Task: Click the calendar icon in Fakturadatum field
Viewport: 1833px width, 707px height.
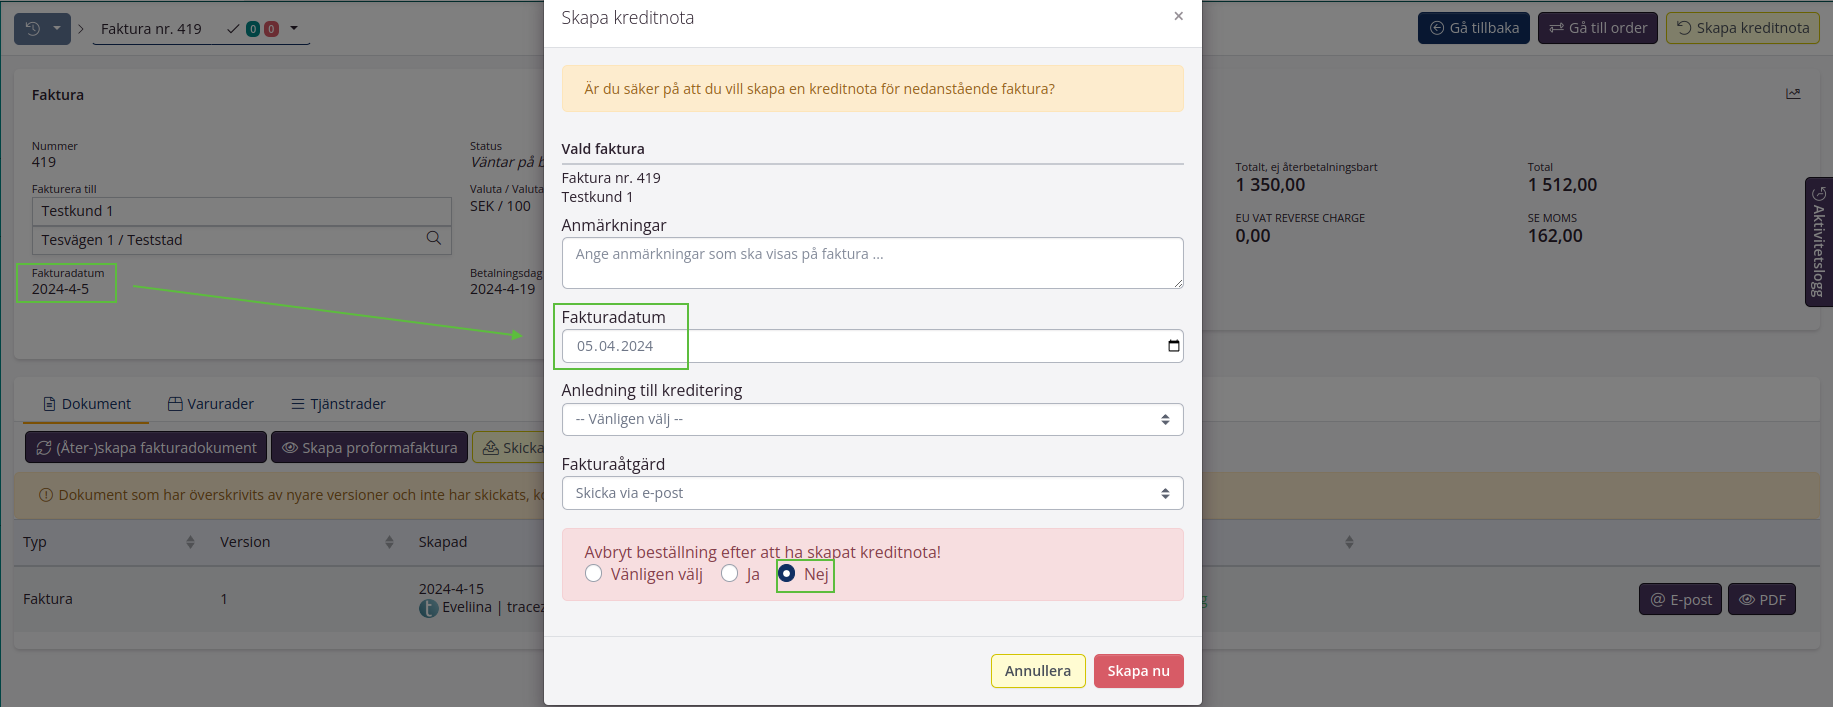Action: coord(1173,346)
